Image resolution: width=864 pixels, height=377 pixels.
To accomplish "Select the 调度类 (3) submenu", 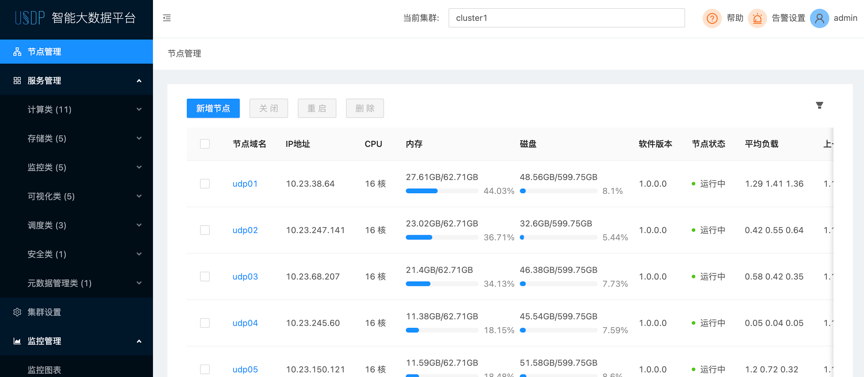I will point(77,225).
